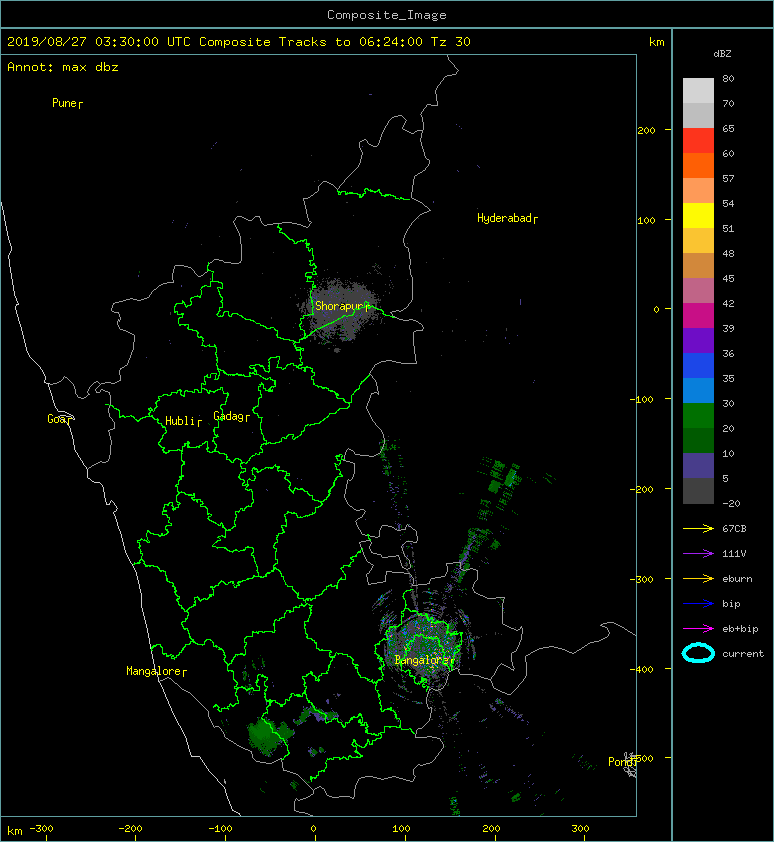Click the blue bip arrow legend icon
774x842 pixels.
[698, 604]
